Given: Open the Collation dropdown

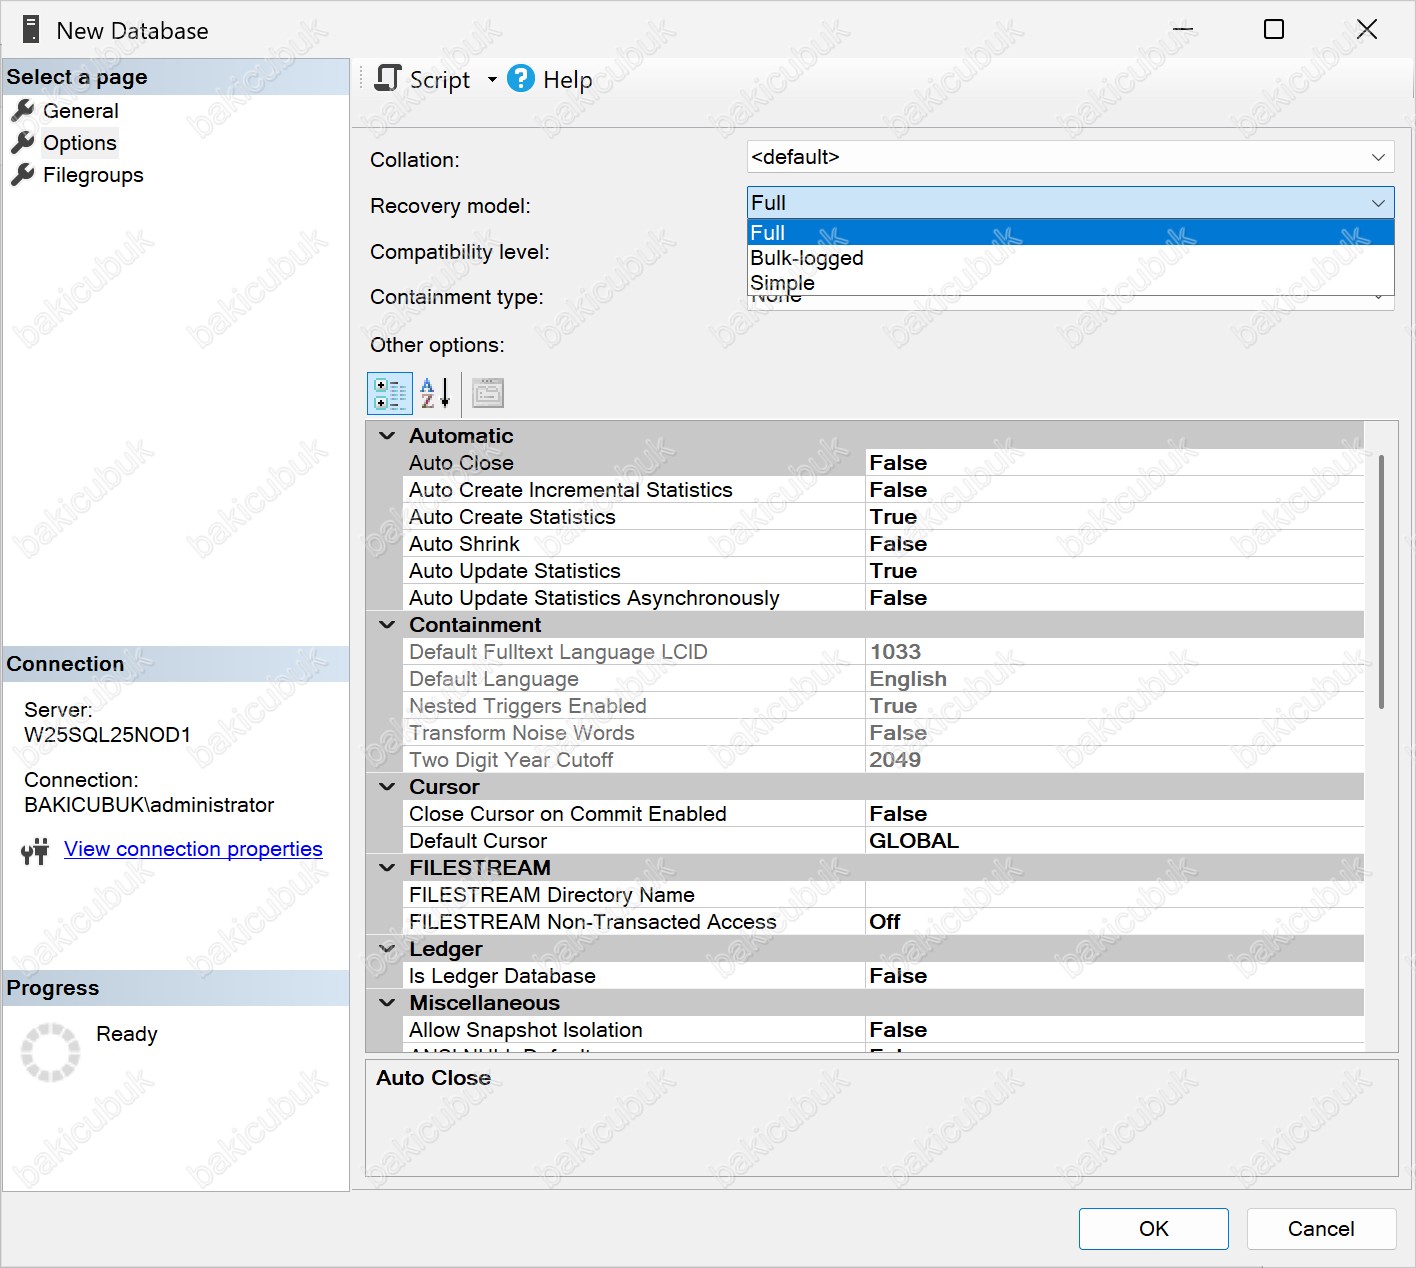Looking at the screenshot, I should coord(1377,157).
